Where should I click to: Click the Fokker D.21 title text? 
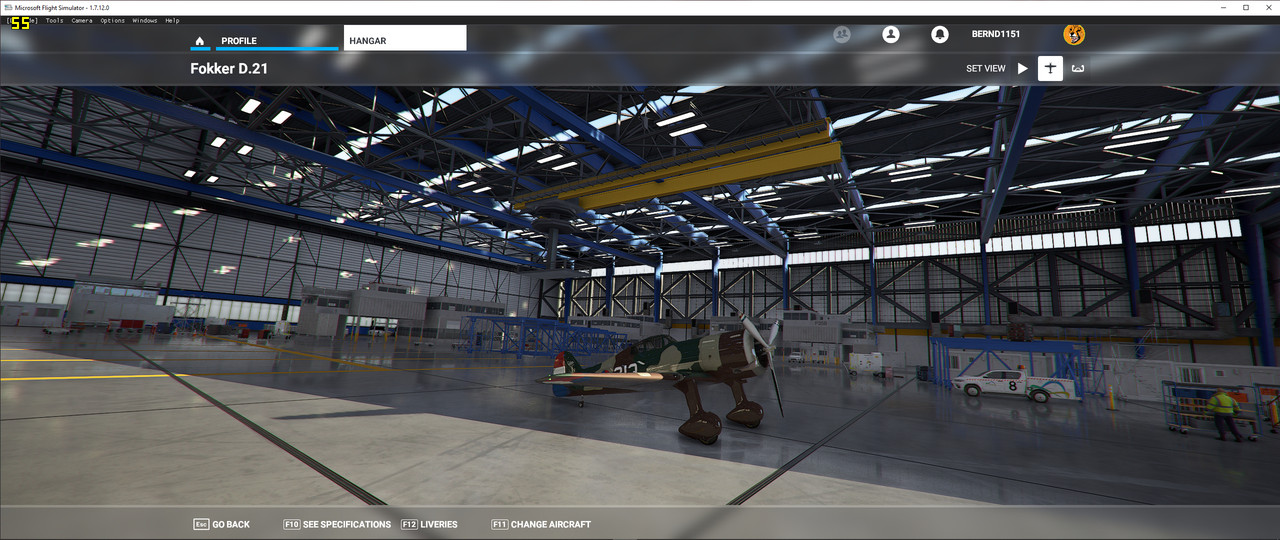coord(229,69)
